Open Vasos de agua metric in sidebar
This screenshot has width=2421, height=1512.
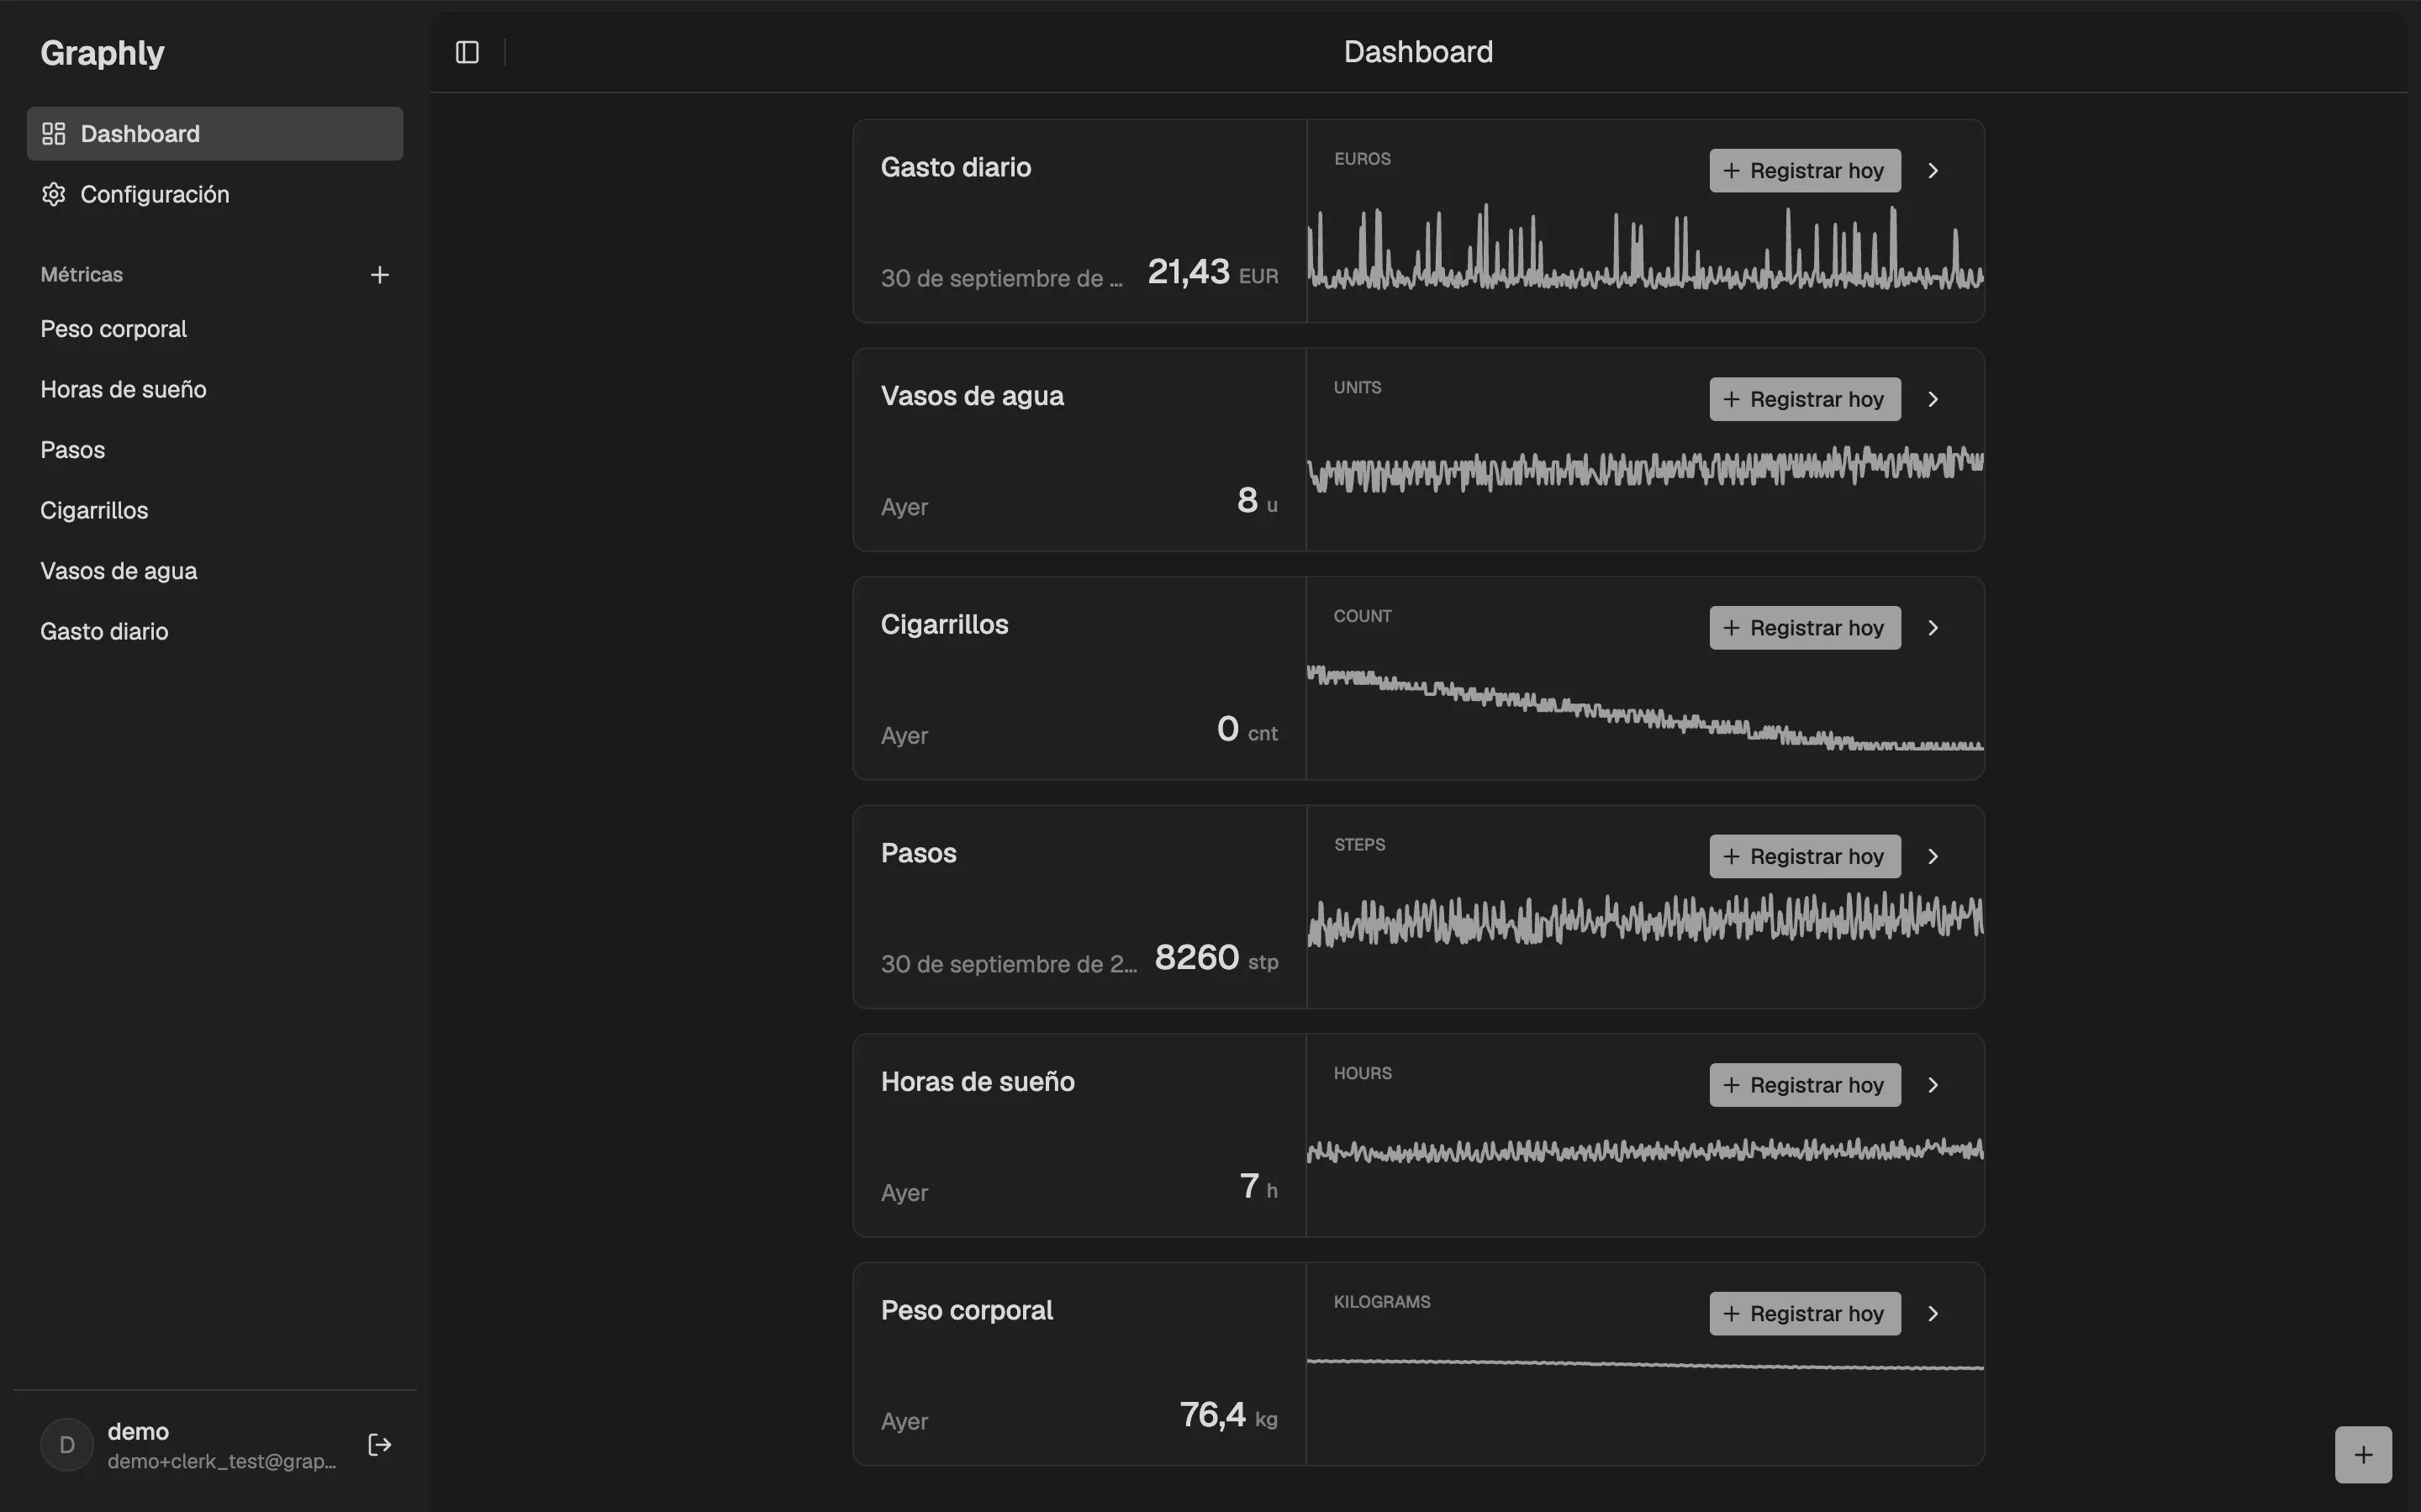pos(215,571)
